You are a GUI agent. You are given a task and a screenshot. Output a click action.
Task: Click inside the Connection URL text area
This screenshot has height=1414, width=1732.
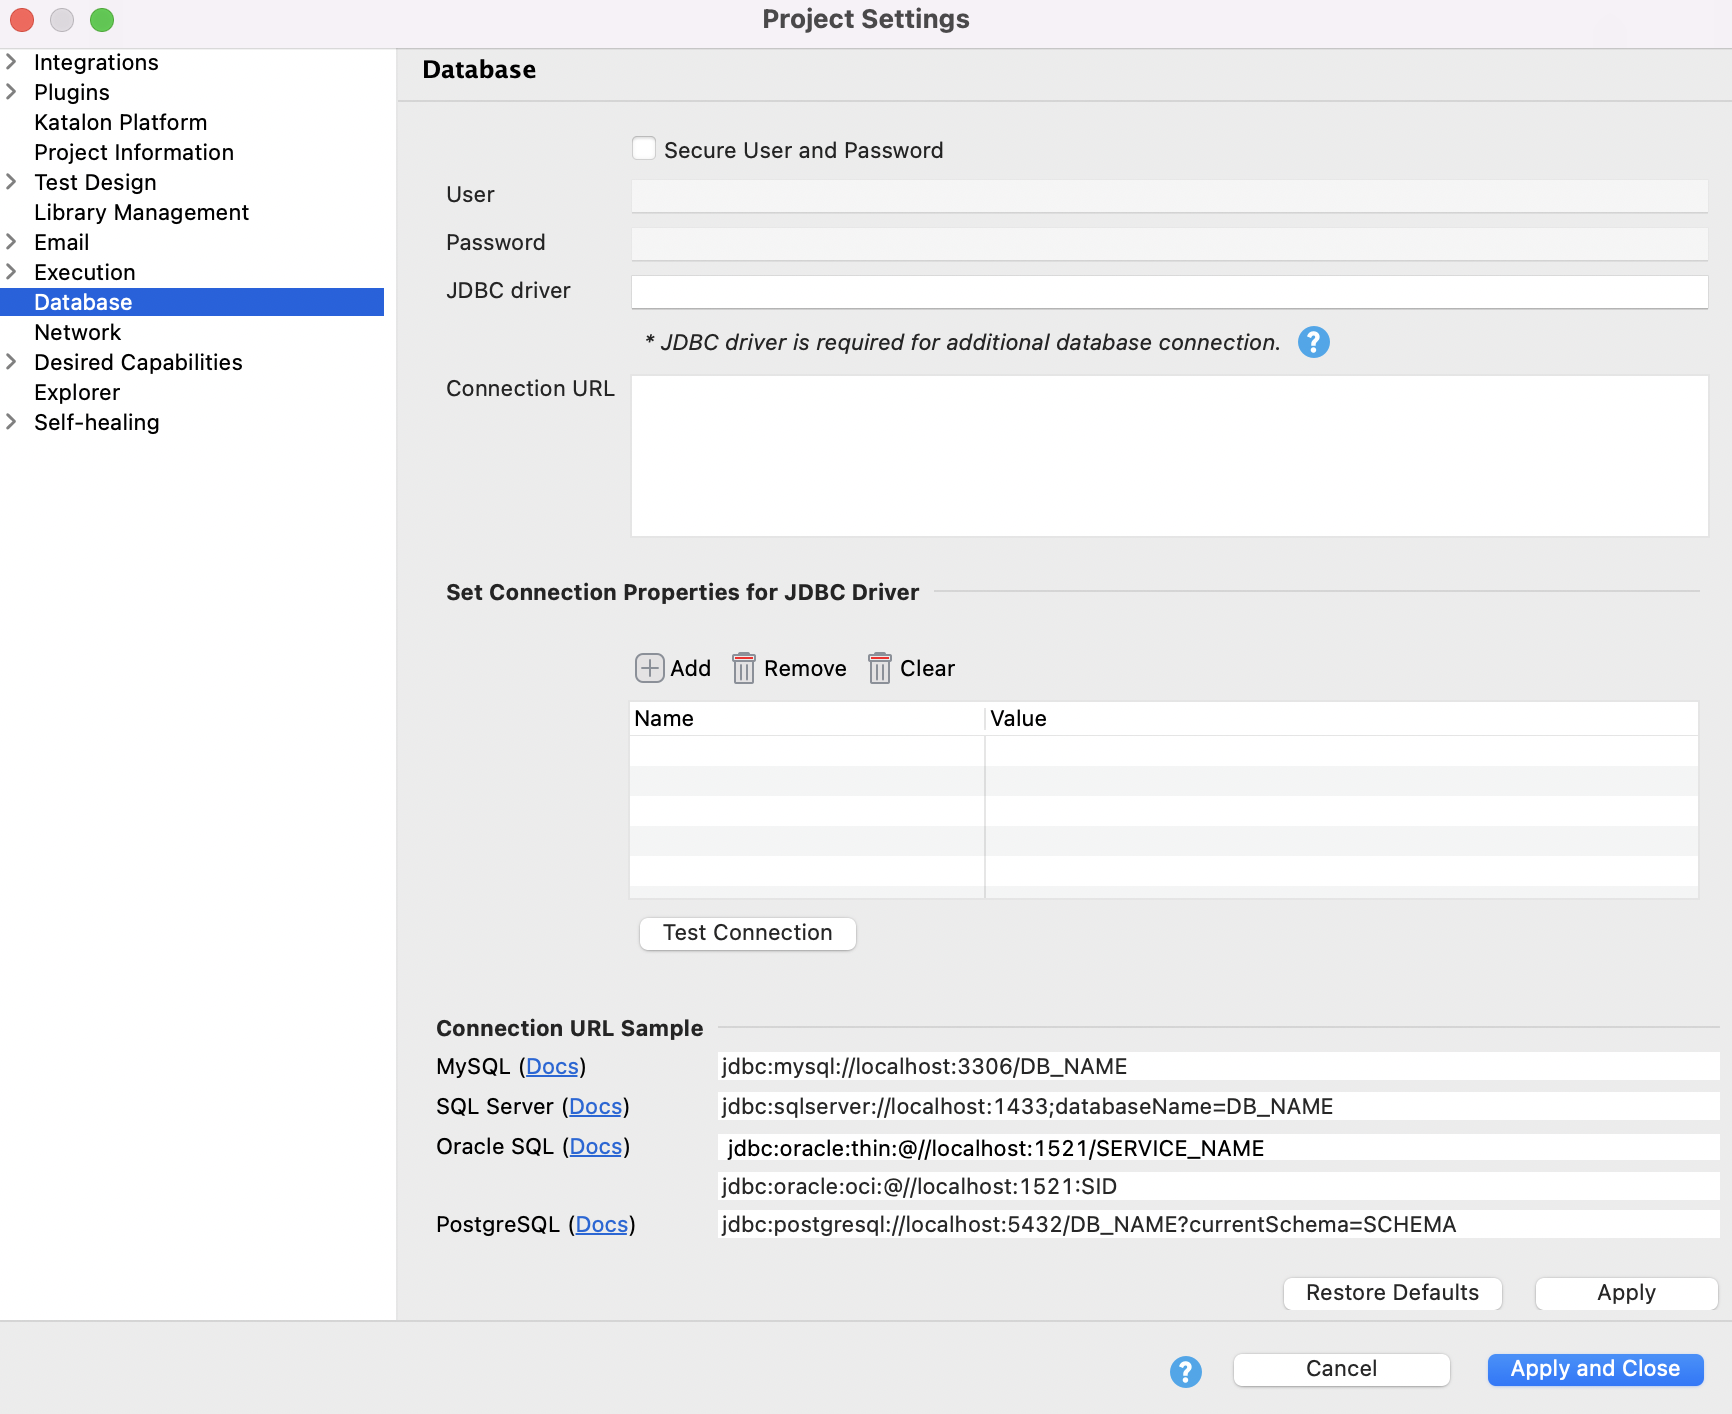pos(1168,456)
